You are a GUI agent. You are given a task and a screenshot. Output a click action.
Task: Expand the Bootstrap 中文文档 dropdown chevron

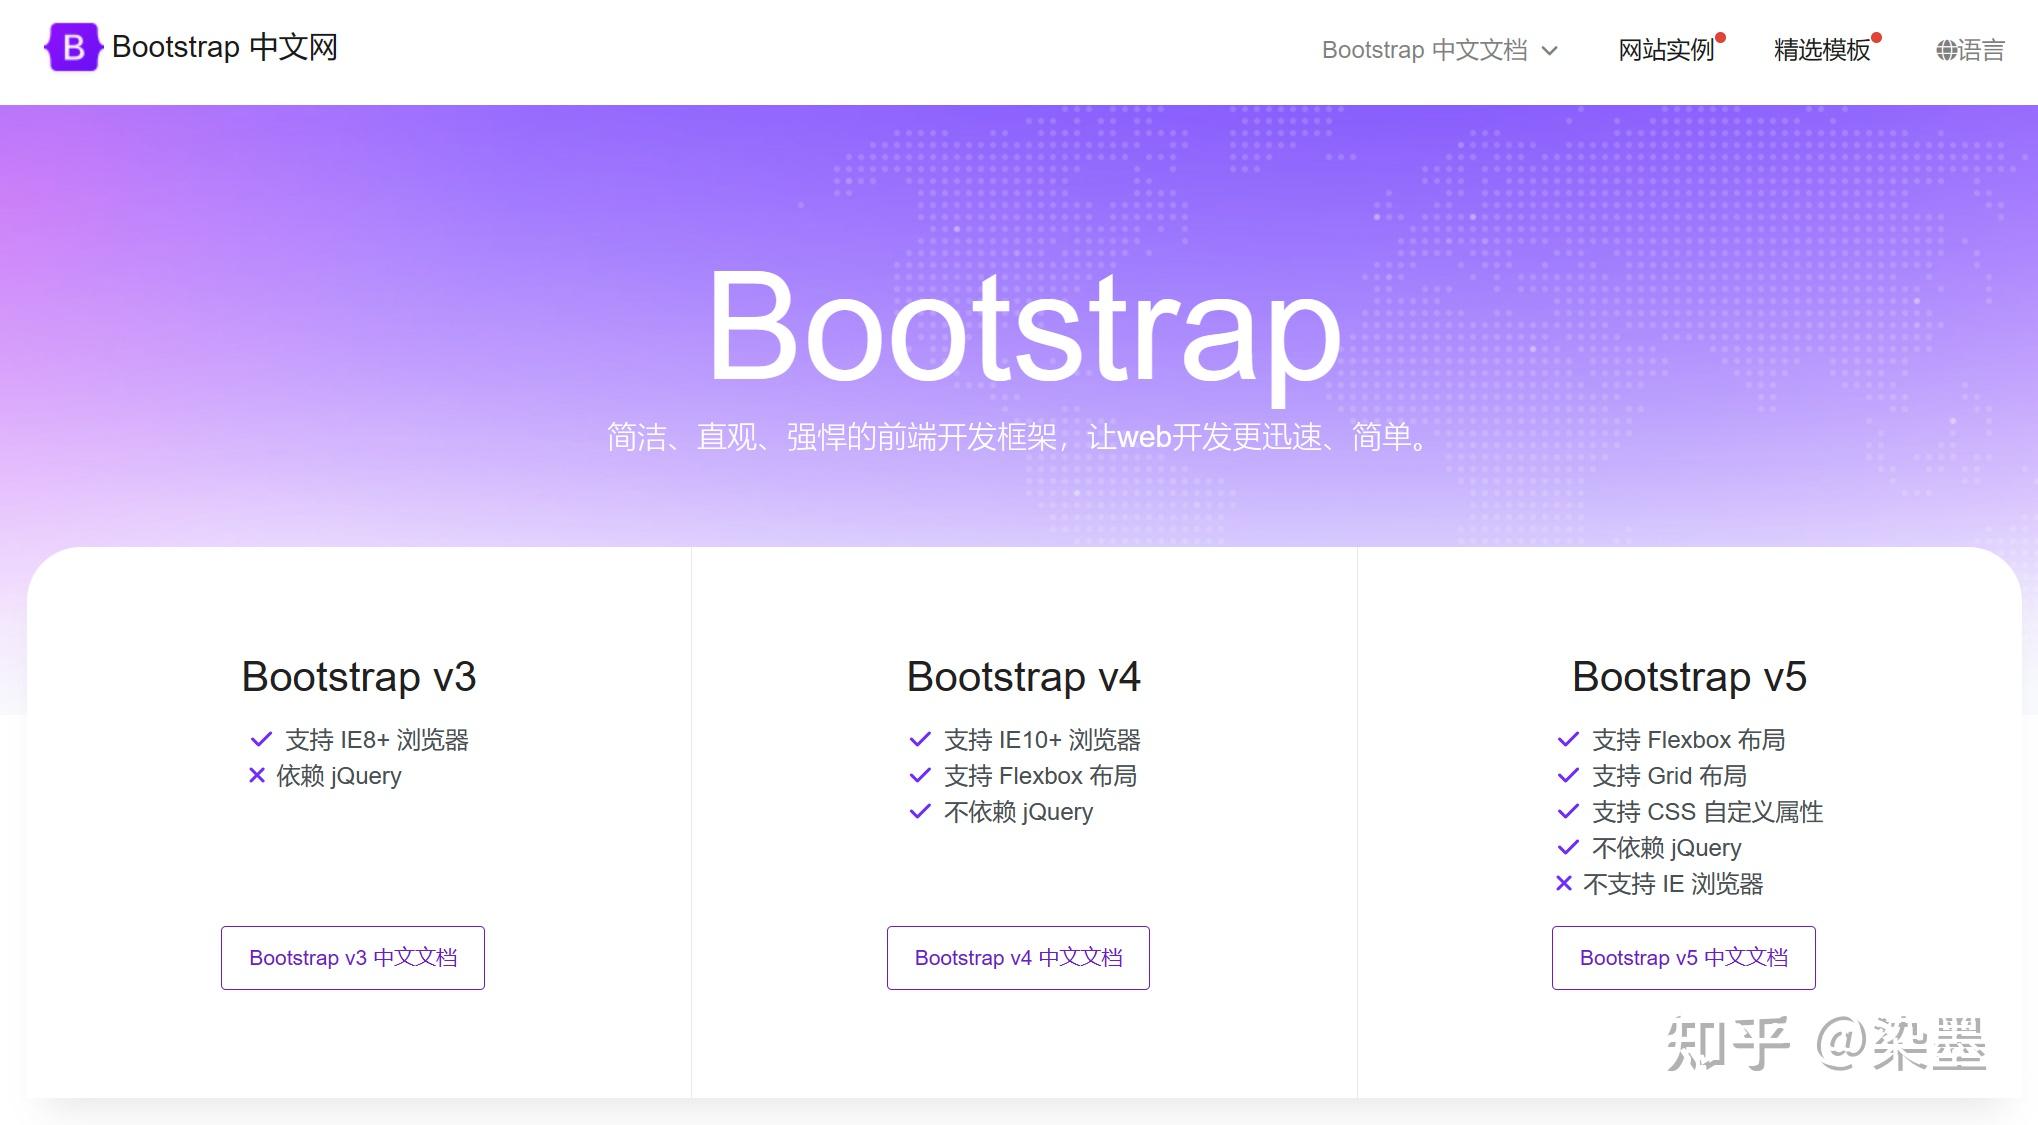pos(1550,51)
